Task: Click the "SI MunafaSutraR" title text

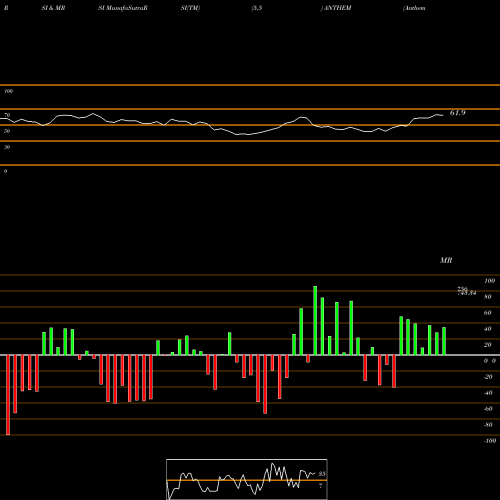Action: [x=123, y=8]
